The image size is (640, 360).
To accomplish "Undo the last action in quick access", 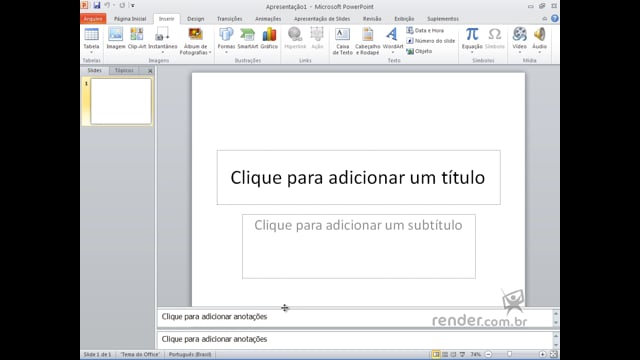I will [x=107, y=5].
